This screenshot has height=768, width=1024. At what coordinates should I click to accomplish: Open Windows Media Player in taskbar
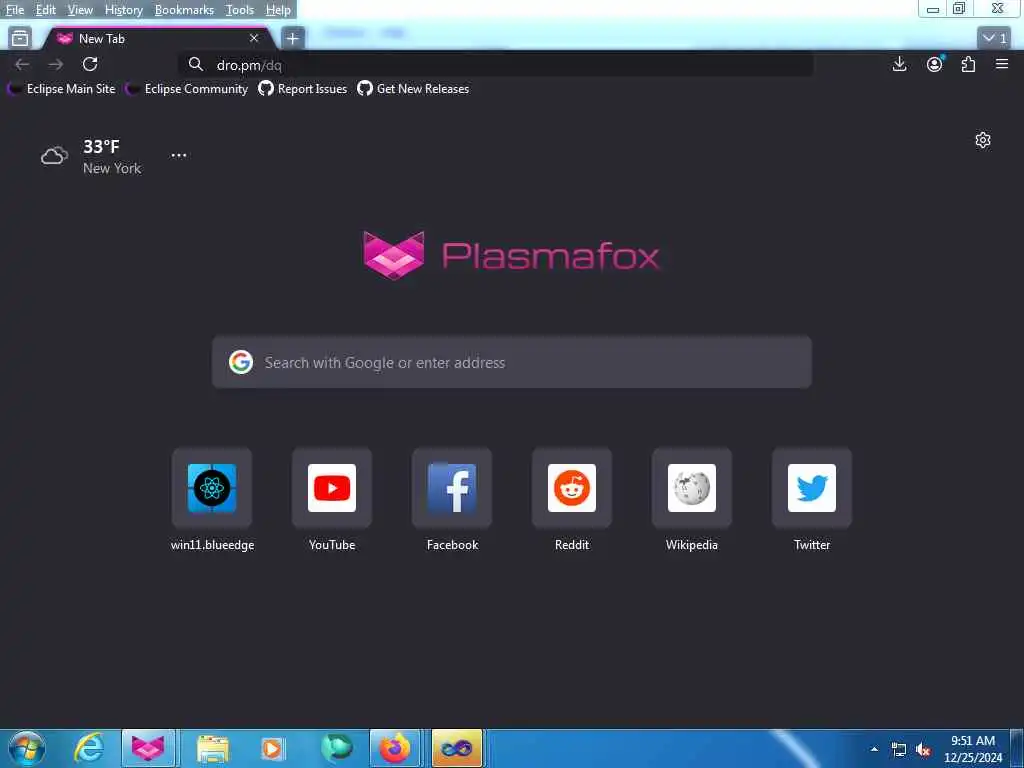pyautogui.click(x=273, y=748)
